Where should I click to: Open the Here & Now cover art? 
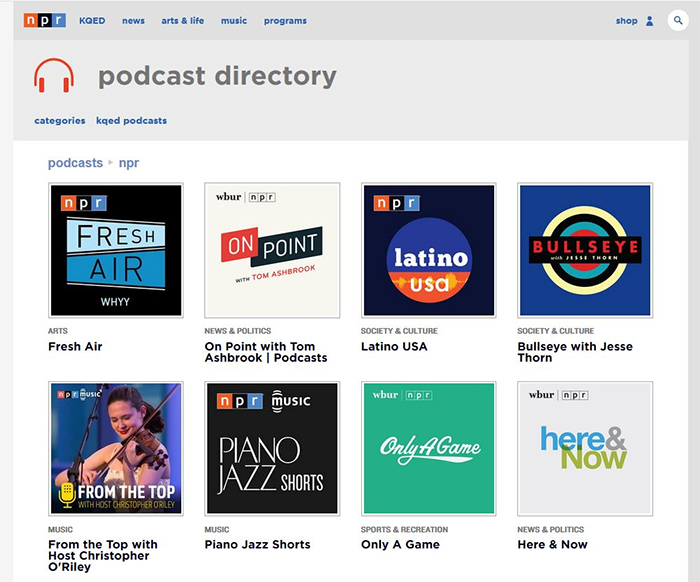[585, 449]
